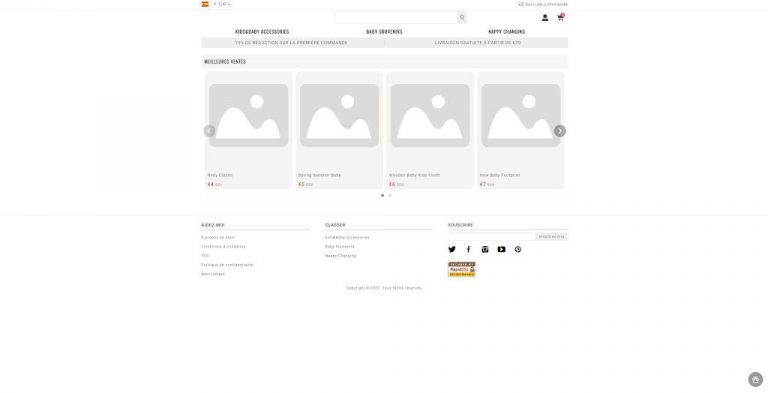Open the user account icon
The height and width of the screenshot is (393, 768).
545,18
